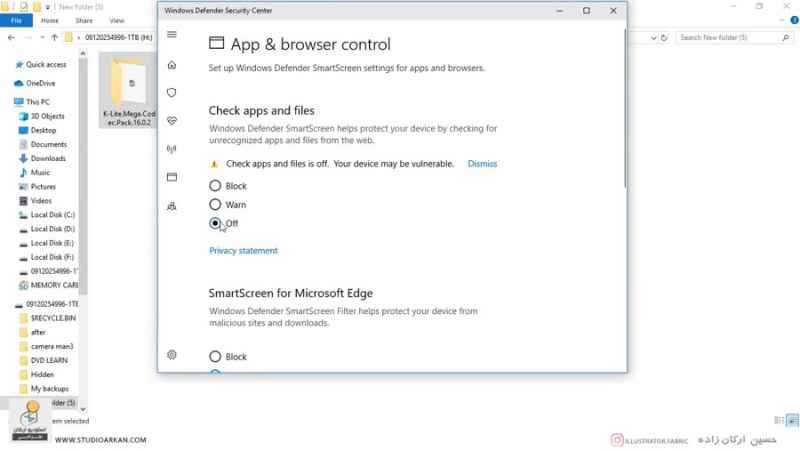The width and height of the screenshot is (800, 451).
Task: Open the after folder in navigation pane
Action: [33, 332]
